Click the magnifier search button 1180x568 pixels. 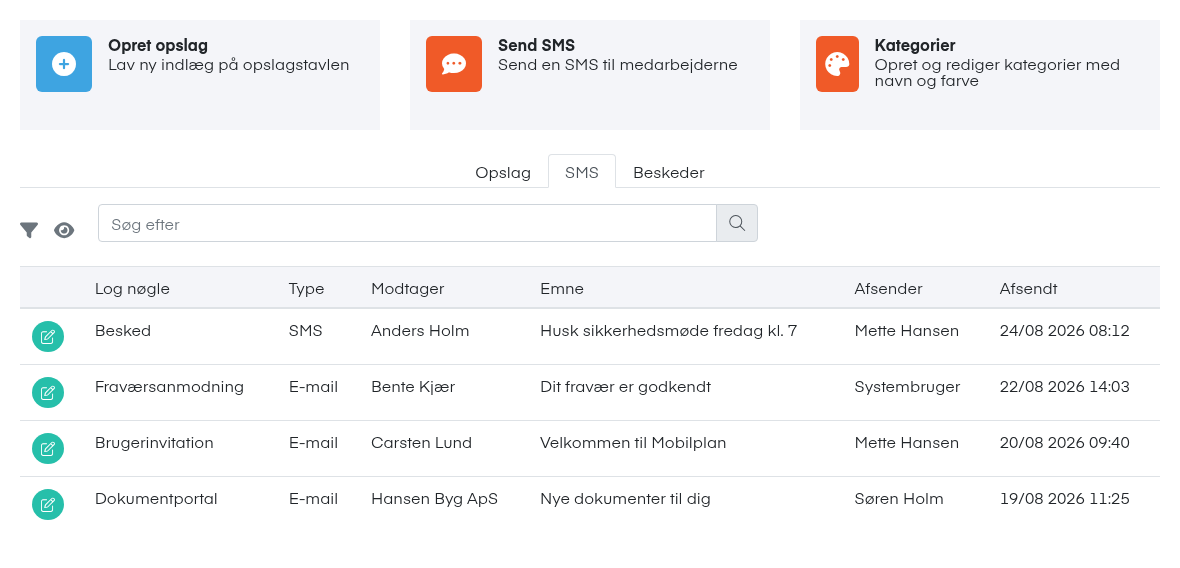tap(737, 223)
